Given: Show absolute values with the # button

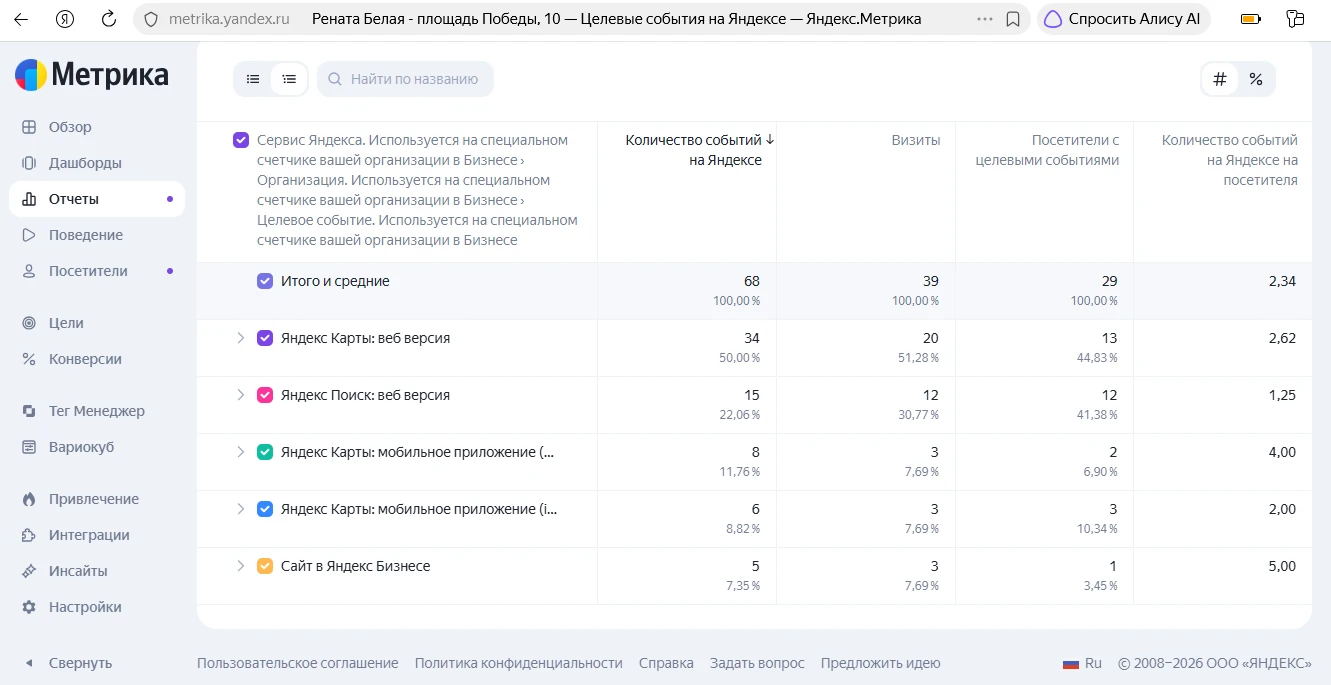Looking at the screenshot, I should [1220, 79].
